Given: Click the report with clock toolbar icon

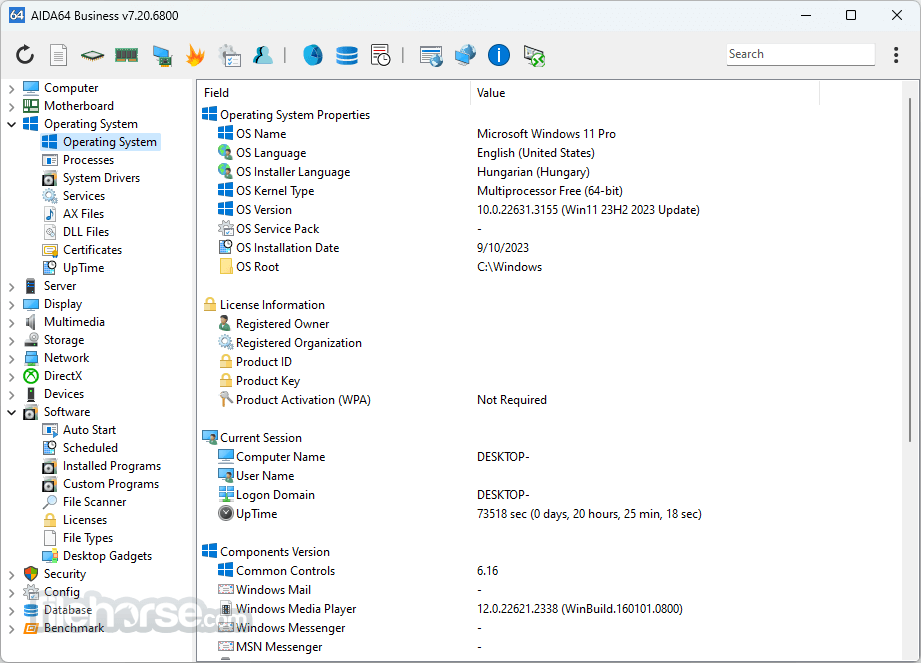Looking at the screenshot, I should pos(381,55).
